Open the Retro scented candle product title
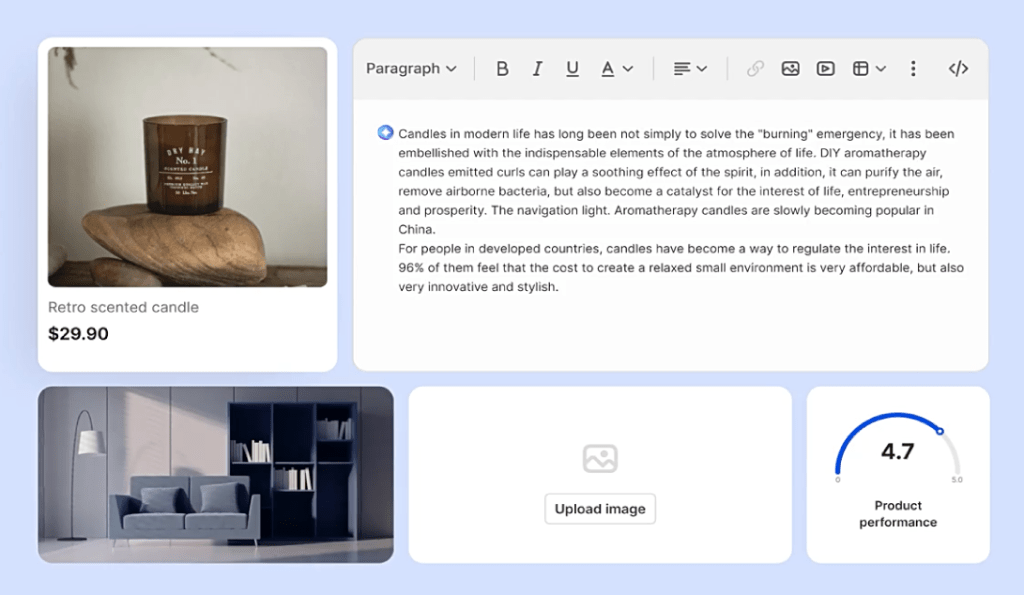Screen dimensions: 1024x595 pos(123,307)
